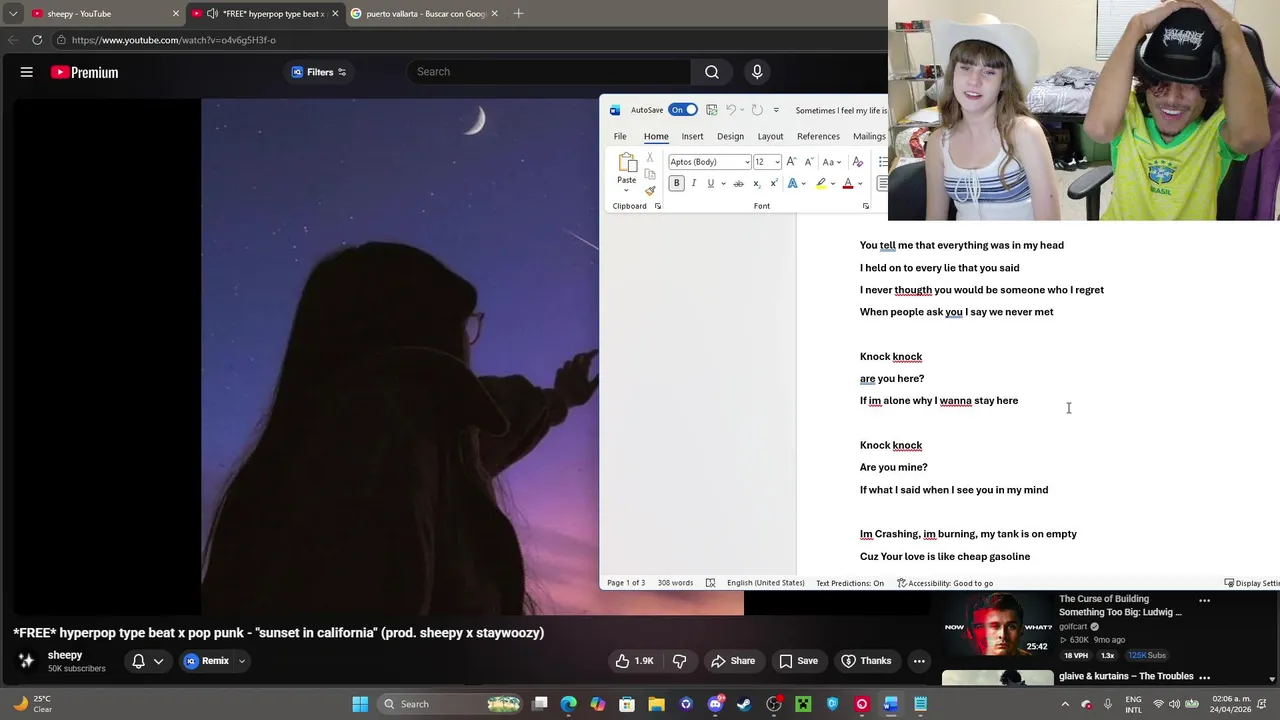Open the underline style dropdown arrow
This screenshot has width=1280, height=720.
pyautogui.click(x=723, y=184)
